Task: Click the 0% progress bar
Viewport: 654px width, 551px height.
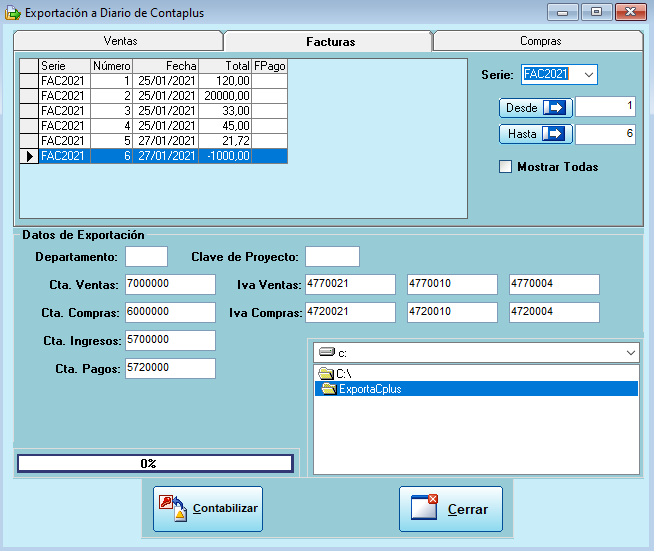Action: point(155,463)
